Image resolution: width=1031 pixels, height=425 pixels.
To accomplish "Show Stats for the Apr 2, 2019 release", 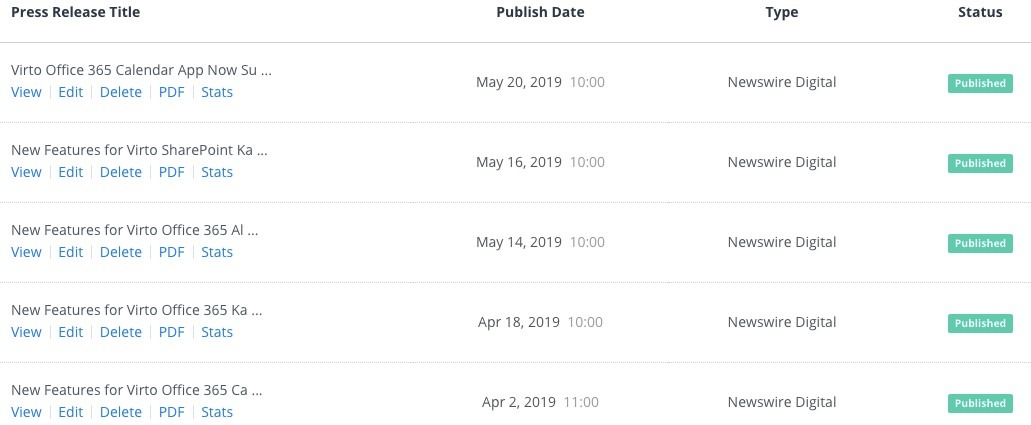I will (217, 412).
